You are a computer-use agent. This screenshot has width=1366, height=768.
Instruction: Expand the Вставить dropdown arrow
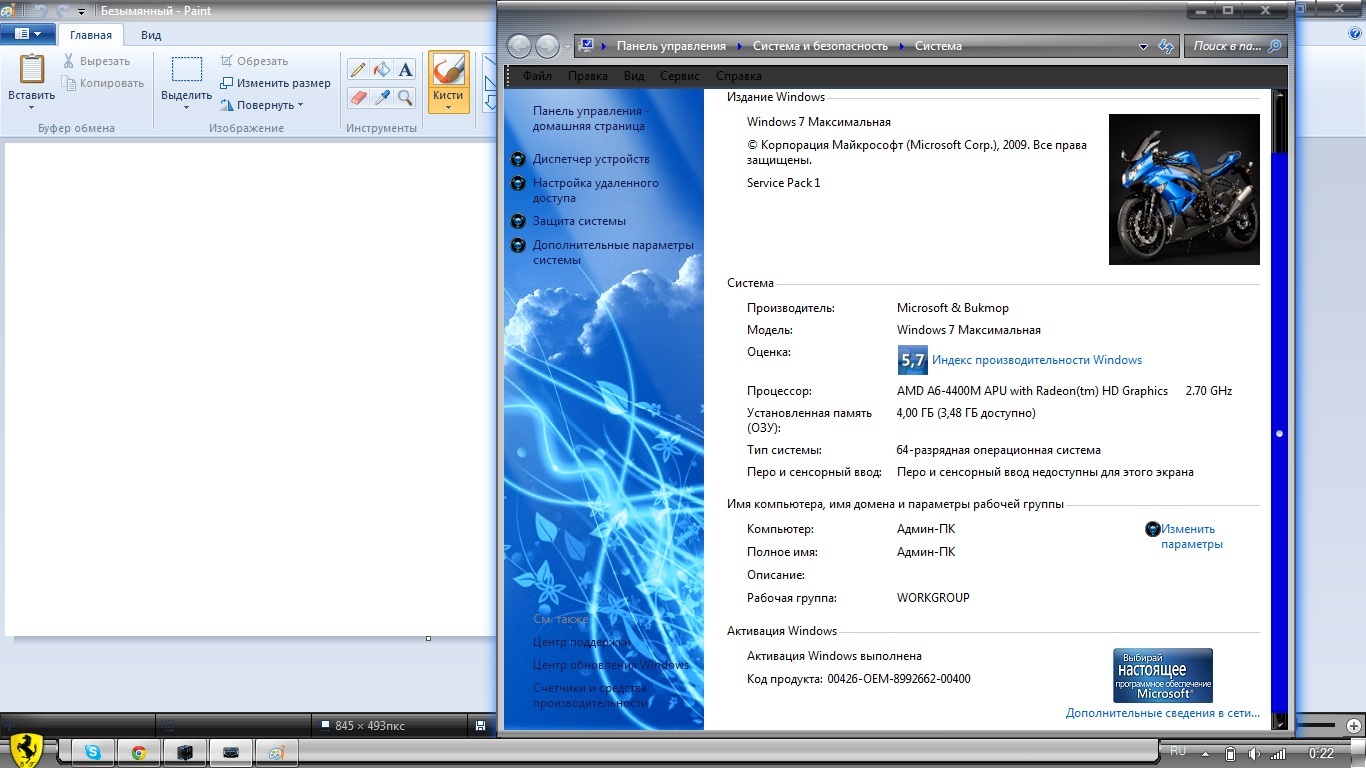tap(32, 107)
